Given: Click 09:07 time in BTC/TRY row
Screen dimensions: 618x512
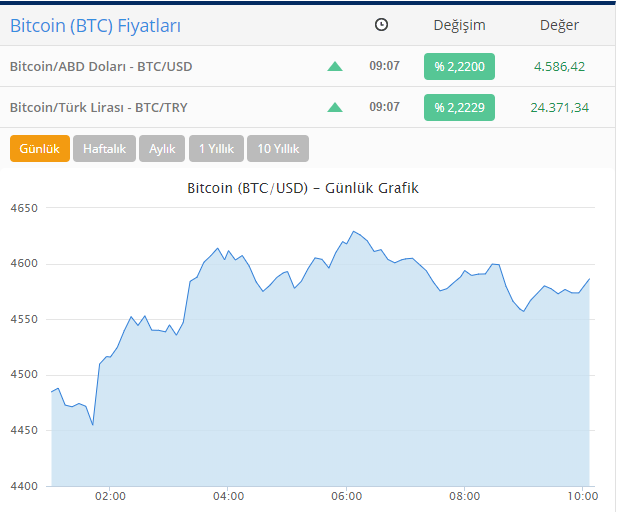Looking at the screenshot, I should 384,107.
